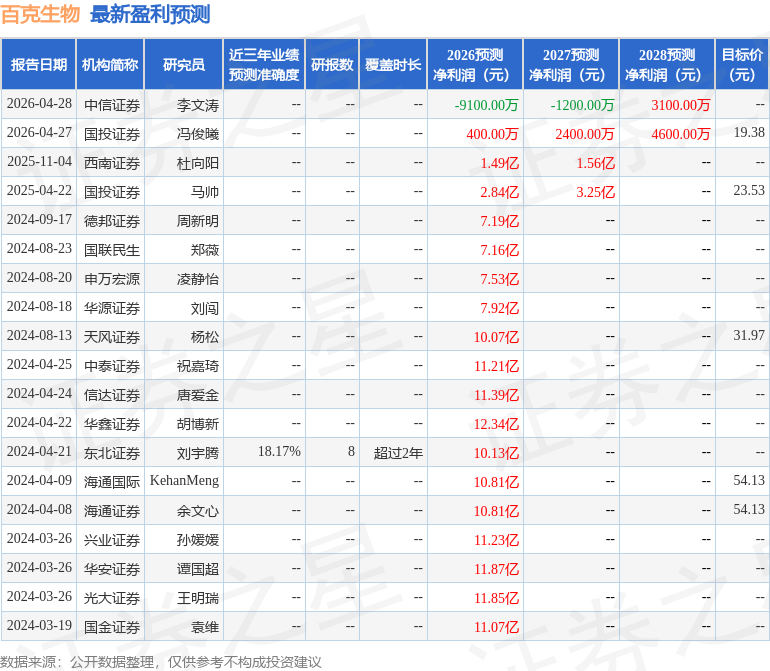Click the 研究员 column header
The height and width of the screenshot is (671, 770).
pos(184,65)
